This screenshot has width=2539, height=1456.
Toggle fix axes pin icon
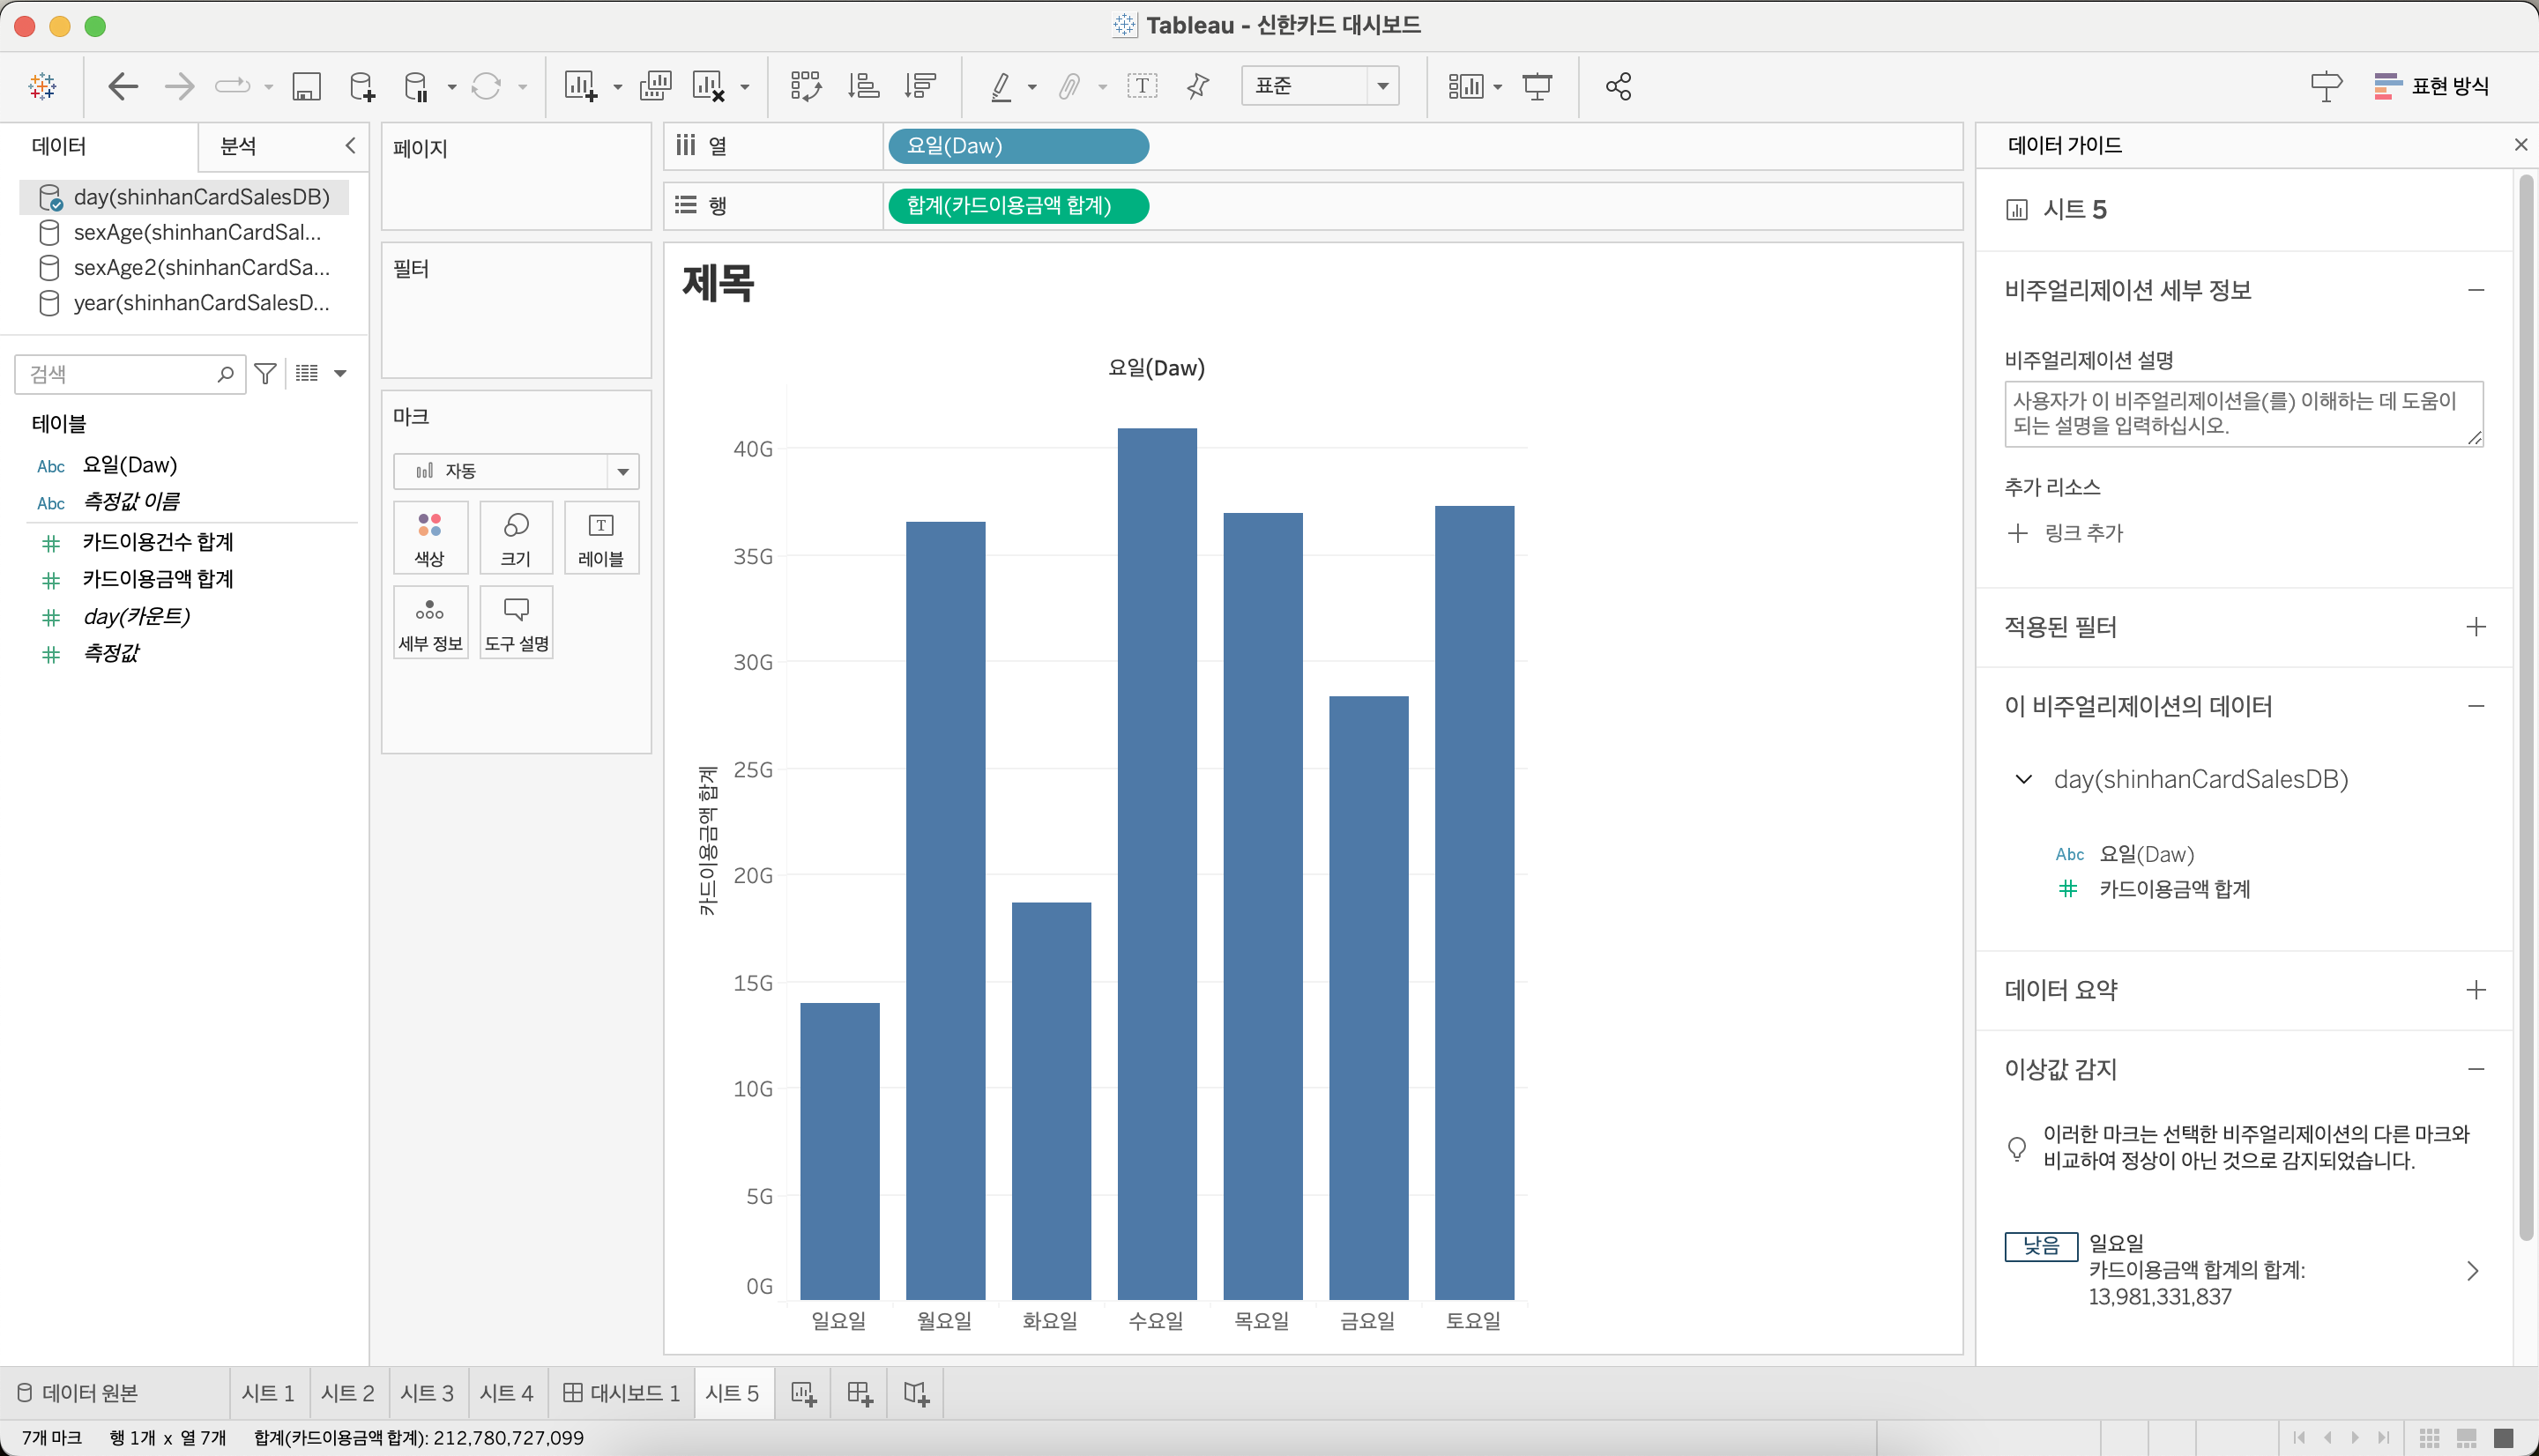click(1198, 86)
